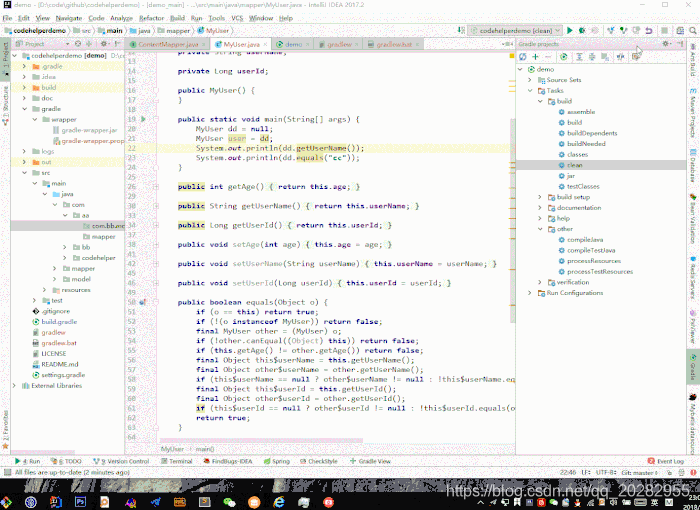Open Gradle projects panel gear settings
700x510 pixels.
[666, 44]
